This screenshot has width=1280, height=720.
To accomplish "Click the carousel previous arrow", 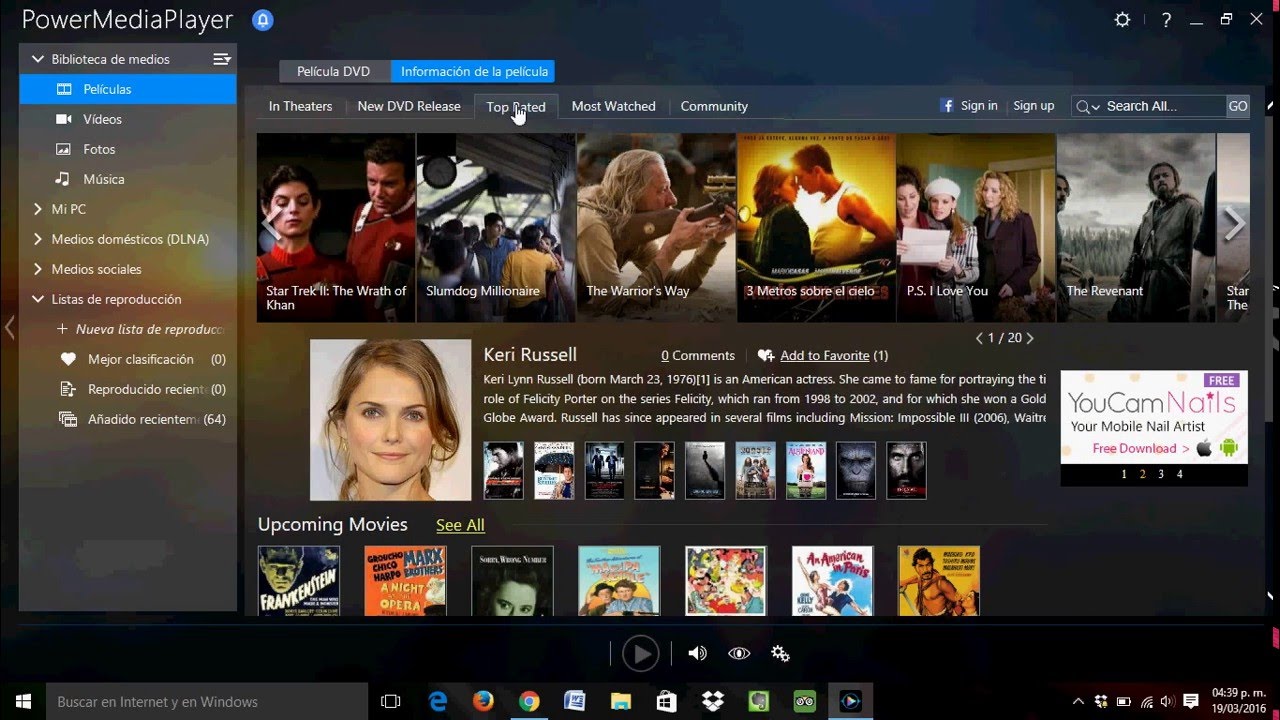I will 270,224.
